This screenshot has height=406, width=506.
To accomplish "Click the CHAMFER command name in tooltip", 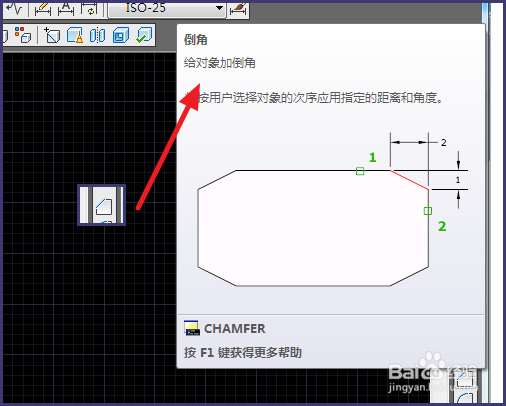I will coord(234,329).
